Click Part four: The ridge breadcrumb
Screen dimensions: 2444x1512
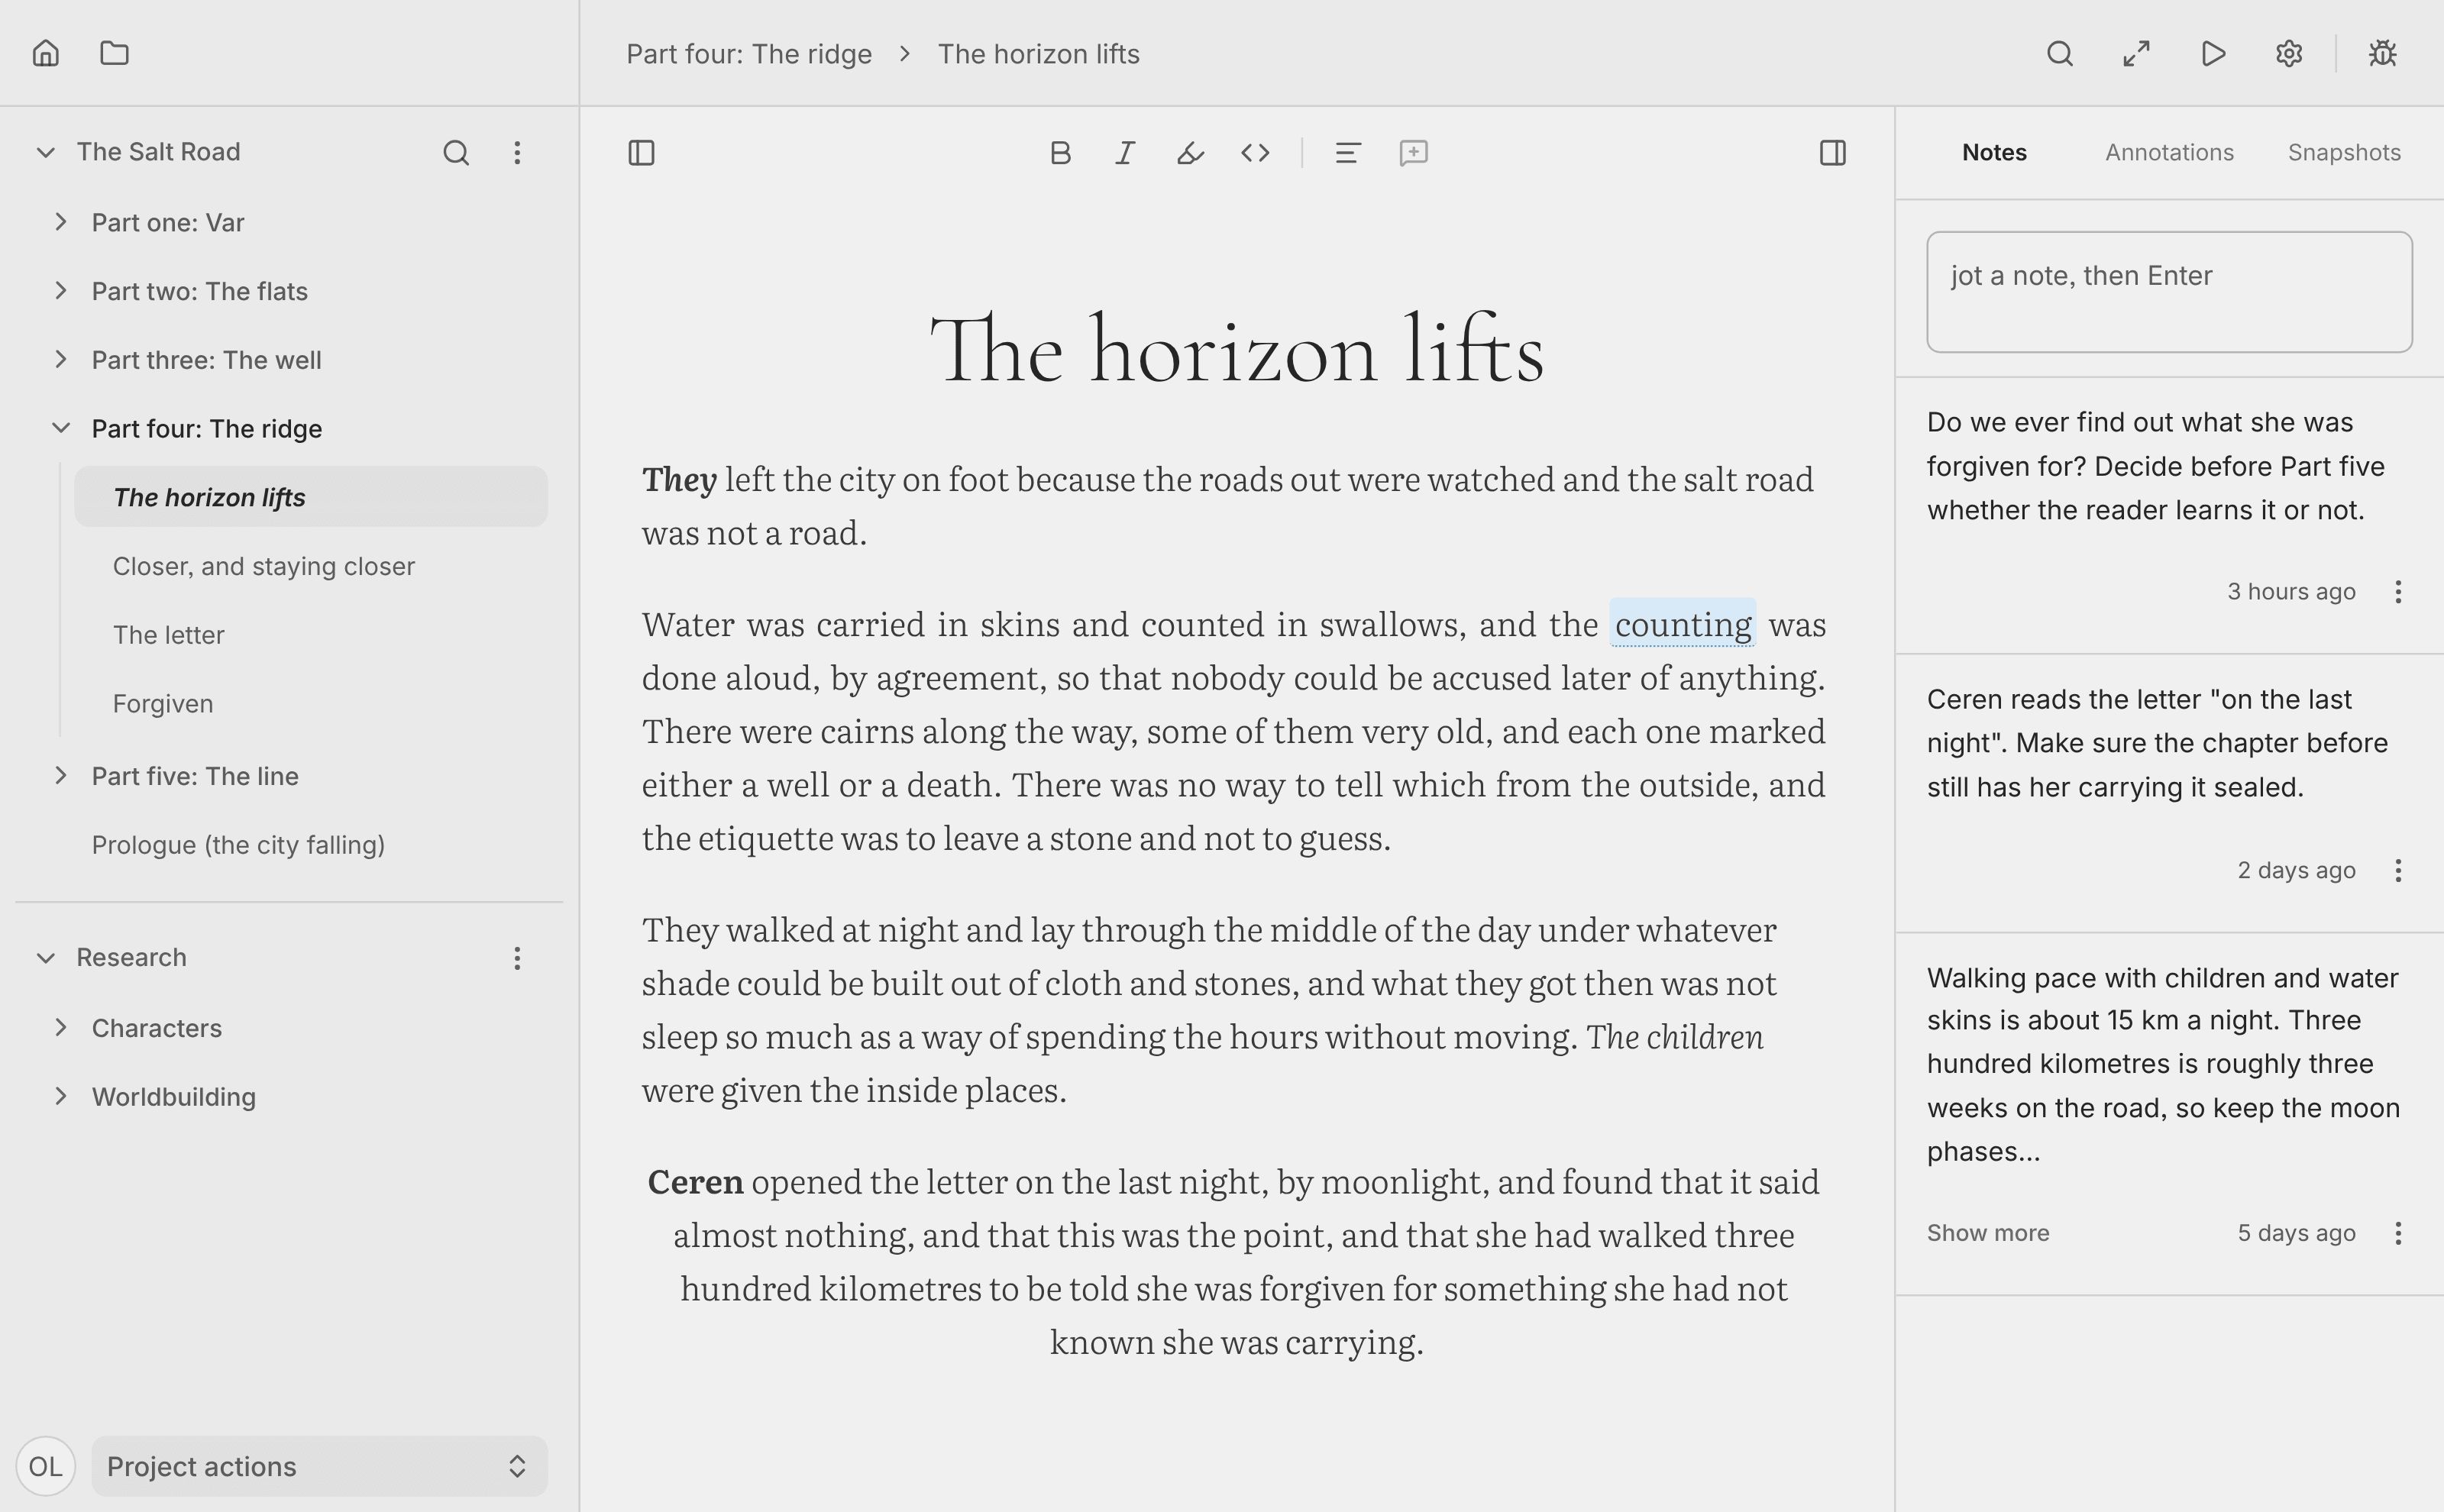click(749, 54)
